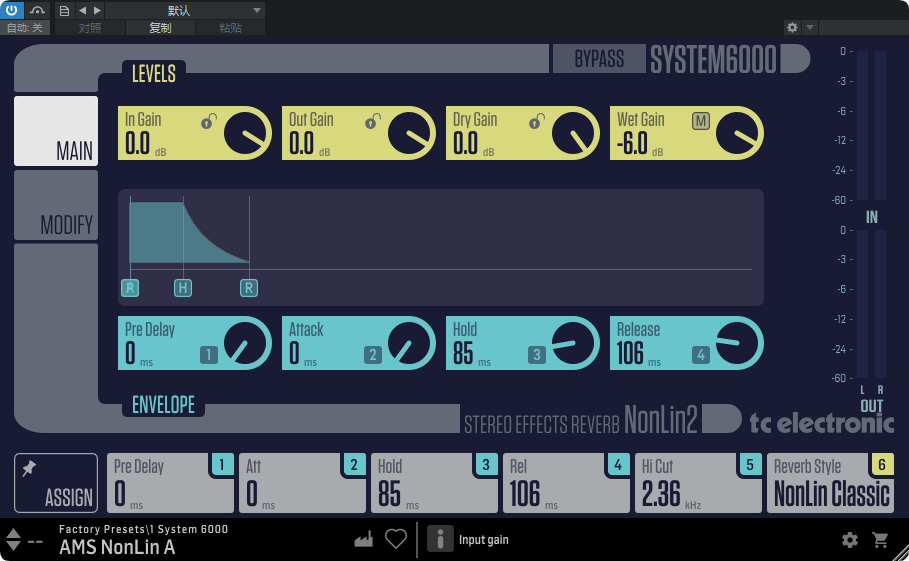Go to next preset arrow
Viewport: 909px width, 561px height.
[x=97, y=10]
